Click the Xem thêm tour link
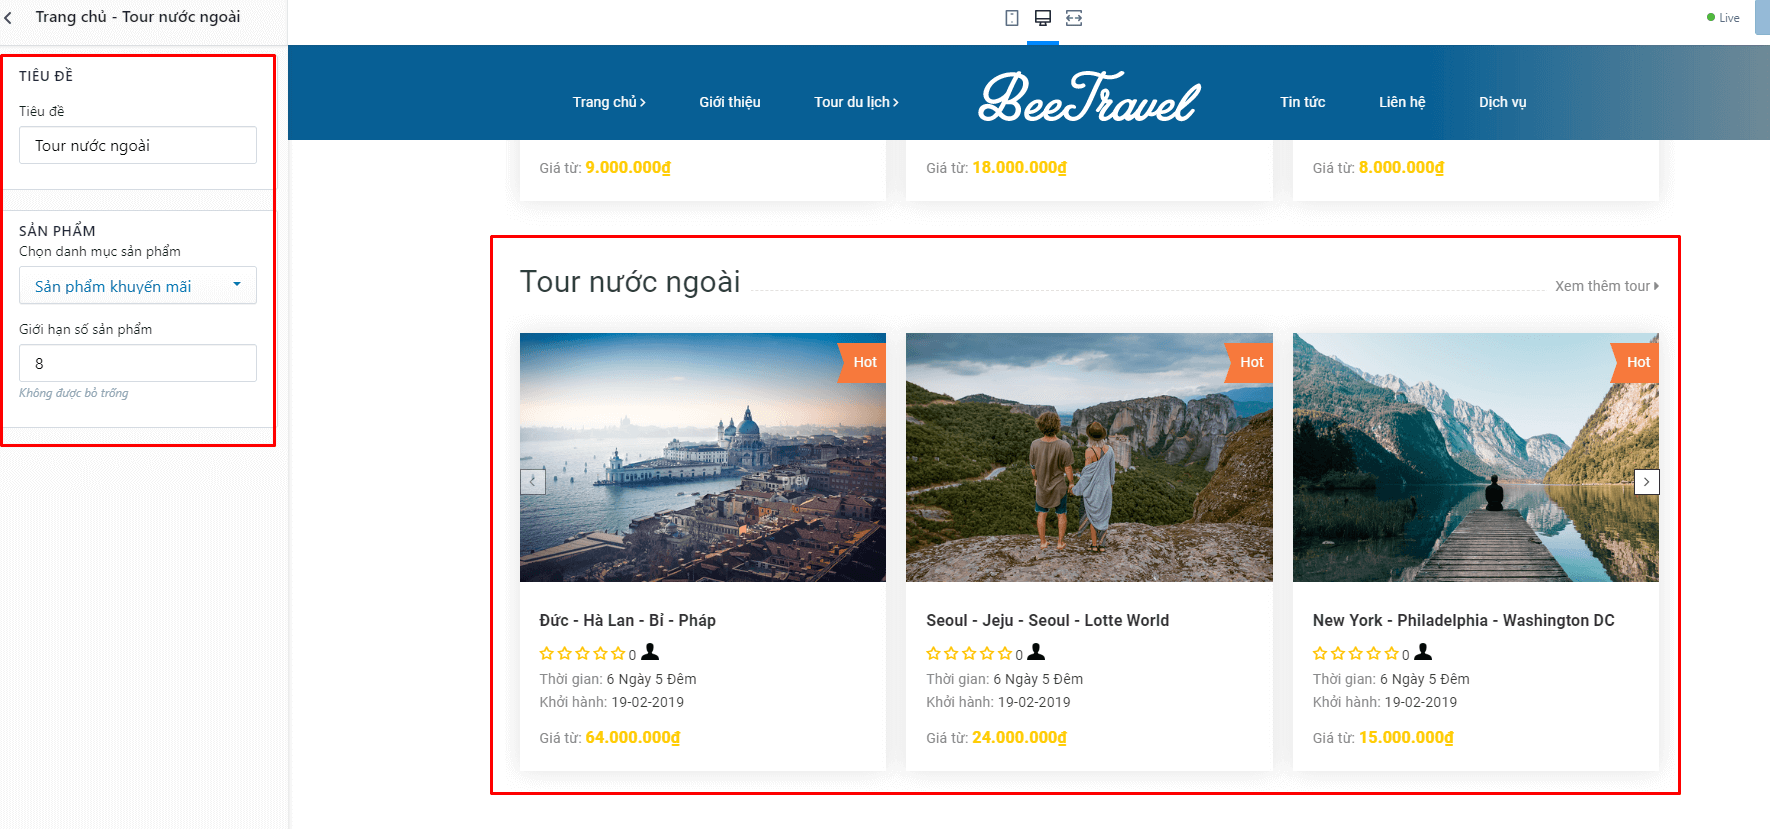Viewport: 1770px width, 829px height. 1607,286
